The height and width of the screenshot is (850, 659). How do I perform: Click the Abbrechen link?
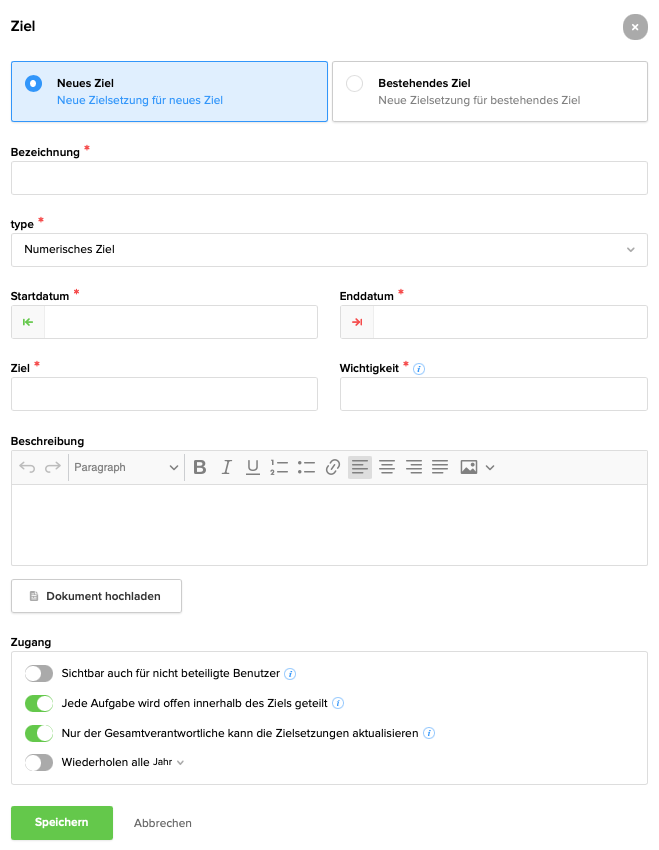(x=163, y=823)
